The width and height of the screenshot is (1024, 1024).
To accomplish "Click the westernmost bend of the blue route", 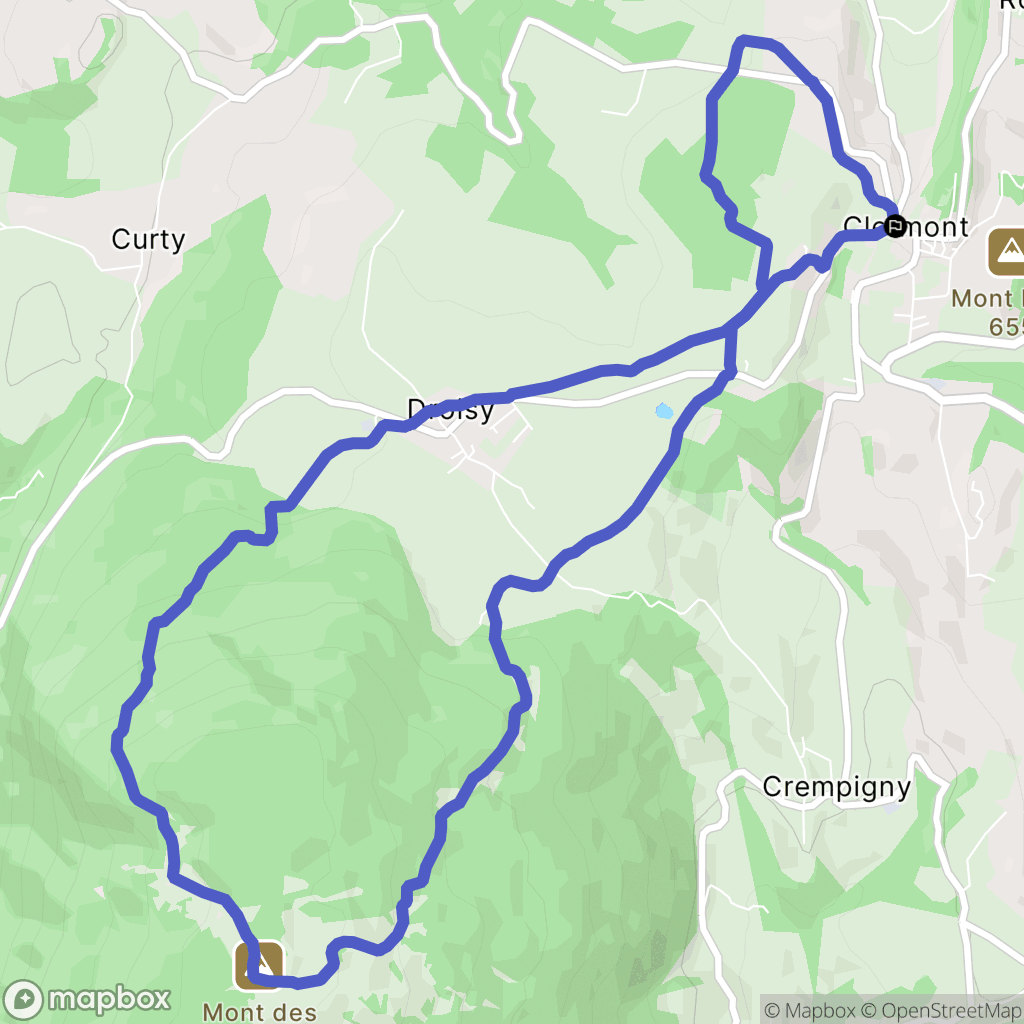I will (x=118, y=743).
